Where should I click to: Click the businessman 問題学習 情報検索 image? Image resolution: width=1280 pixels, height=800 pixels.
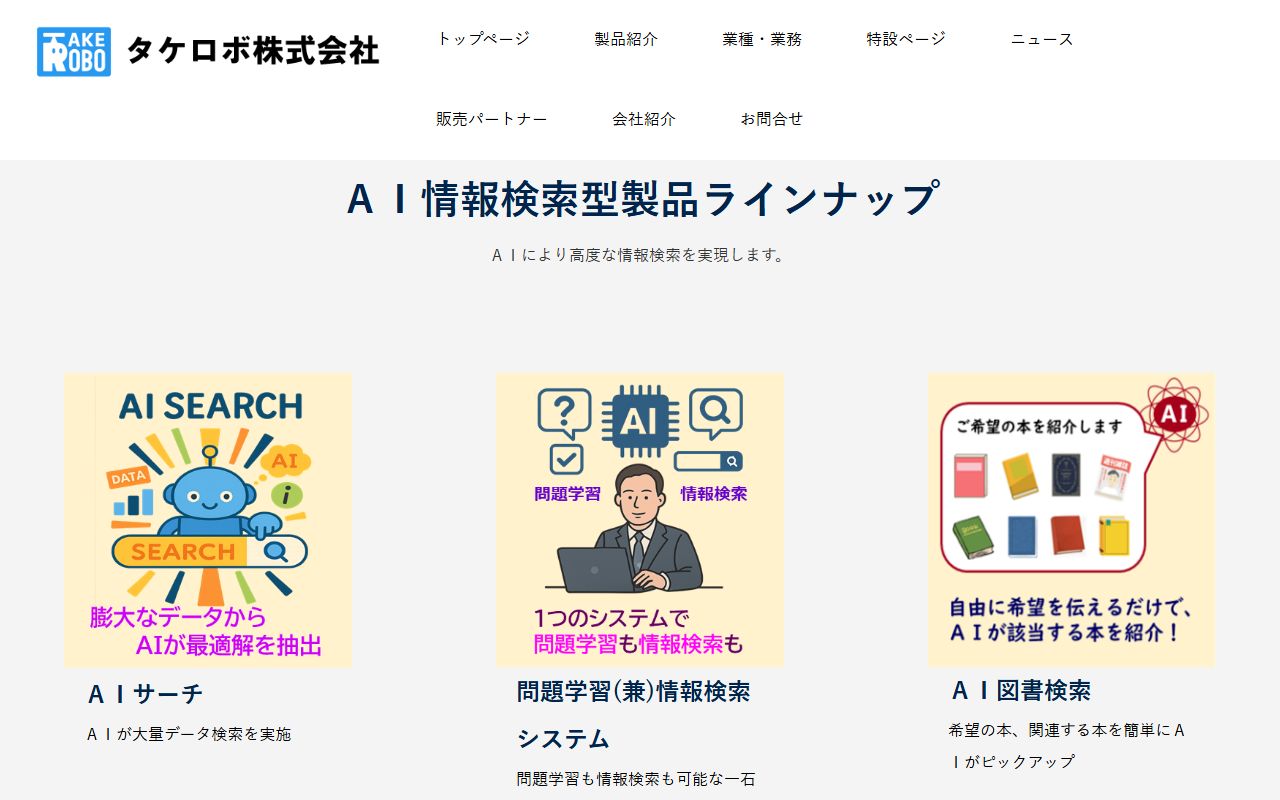(640, 520)
